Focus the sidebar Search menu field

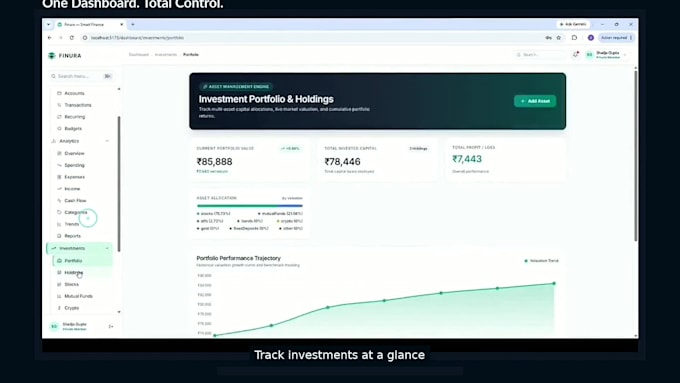pos(81,76)
